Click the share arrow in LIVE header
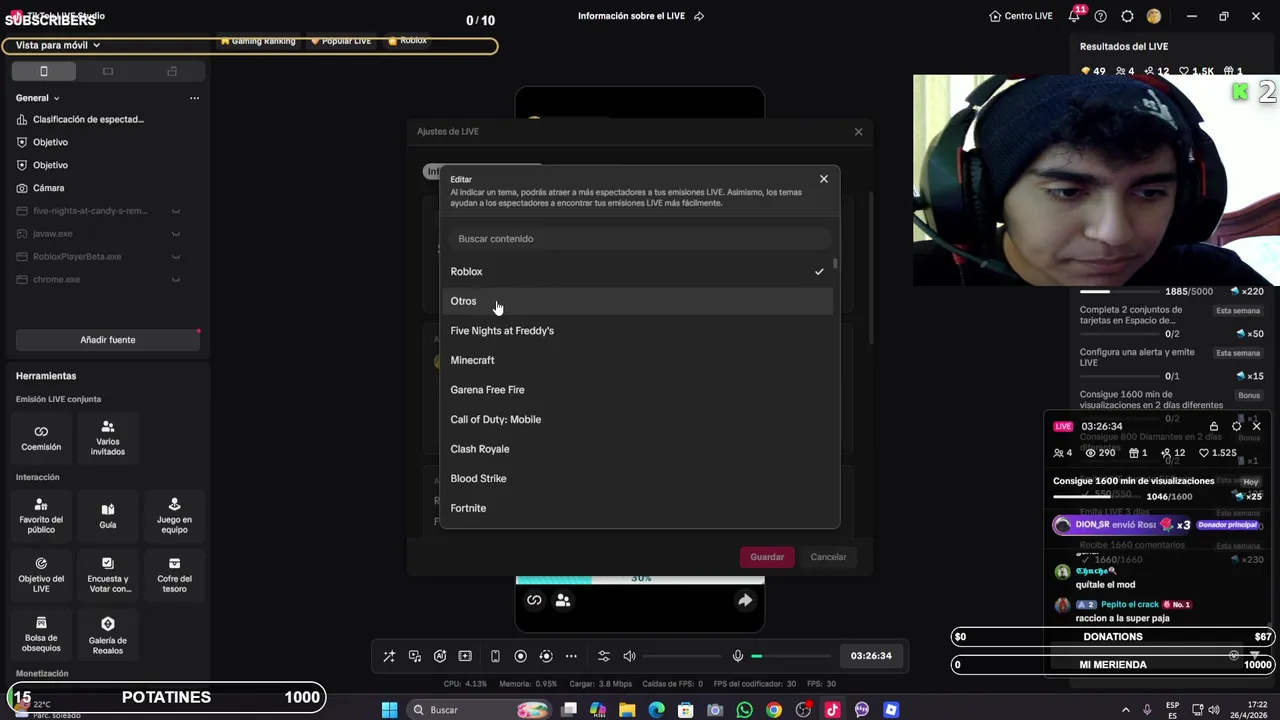 (699, 16)
